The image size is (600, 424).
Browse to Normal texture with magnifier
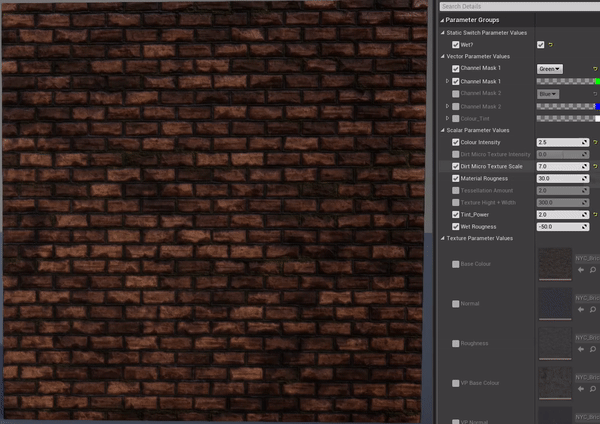593,309
